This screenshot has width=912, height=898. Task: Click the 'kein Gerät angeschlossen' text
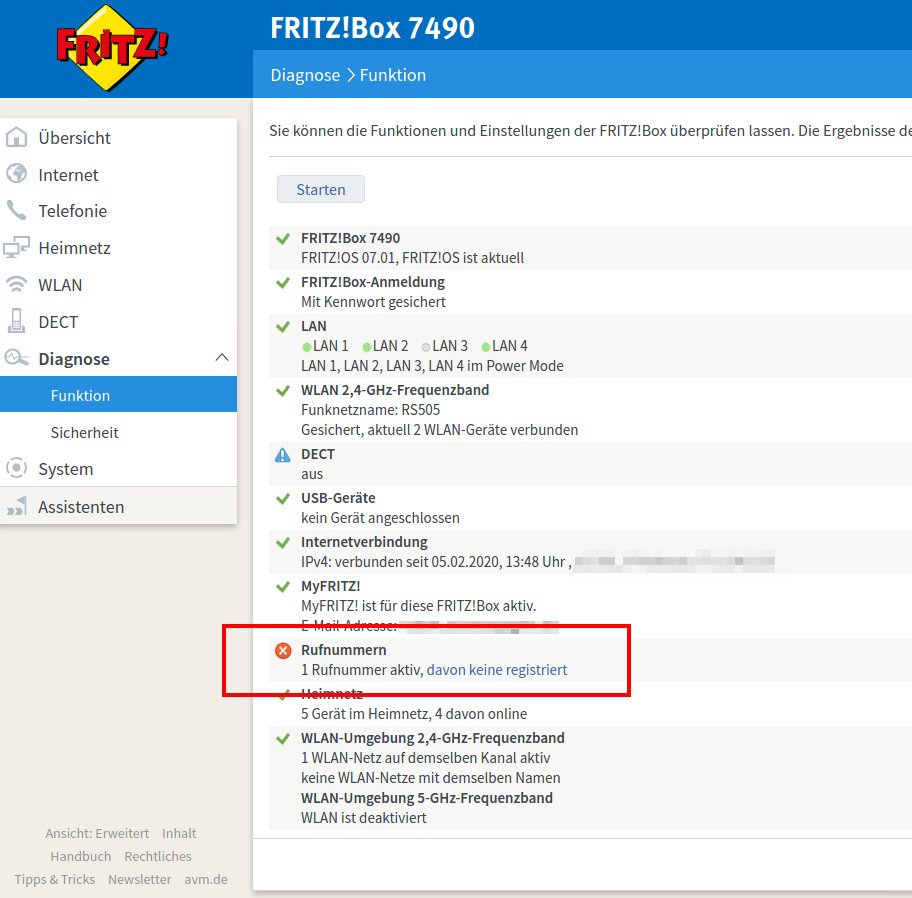coord(380,518)
